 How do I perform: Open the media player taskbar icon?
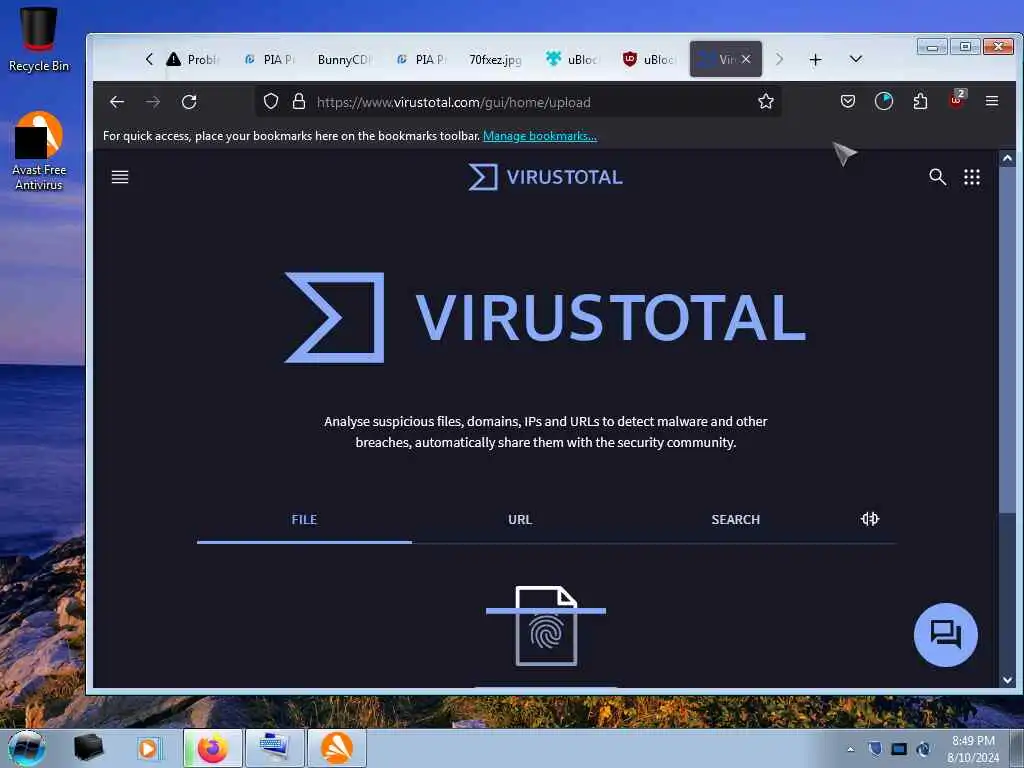coord(148,748)
